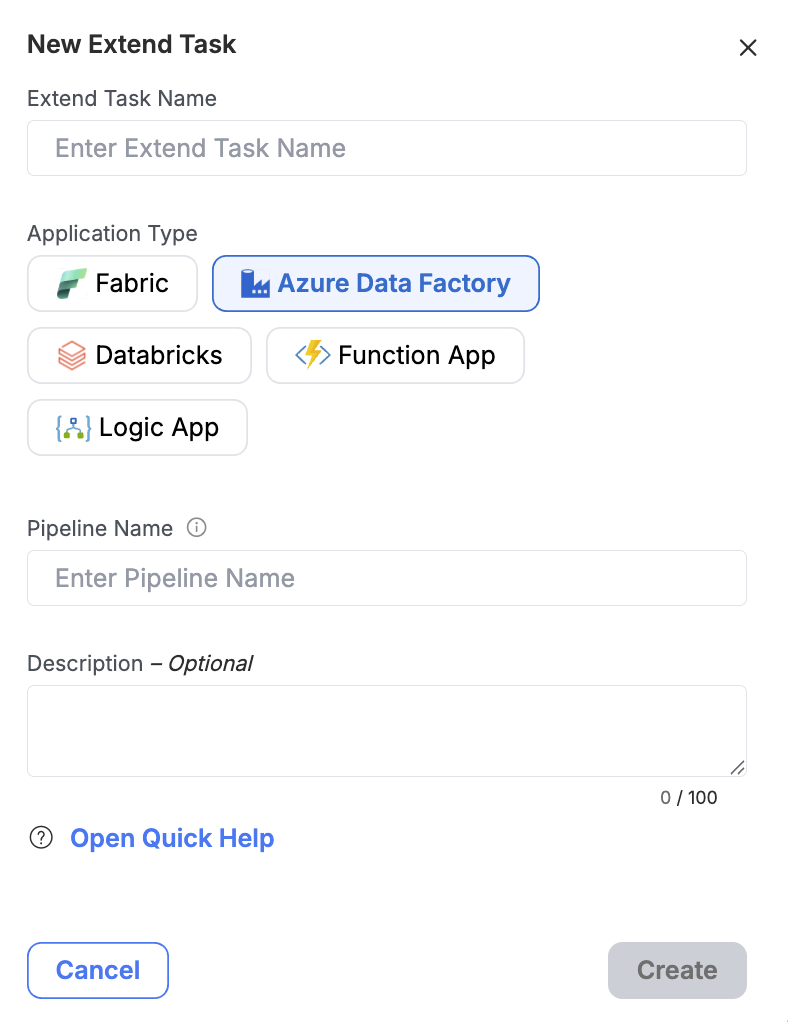This screenshot has width=788, height=1022.
Task: Click the question mark help icon
Action: pyautogui.click(x=41, y=838)
